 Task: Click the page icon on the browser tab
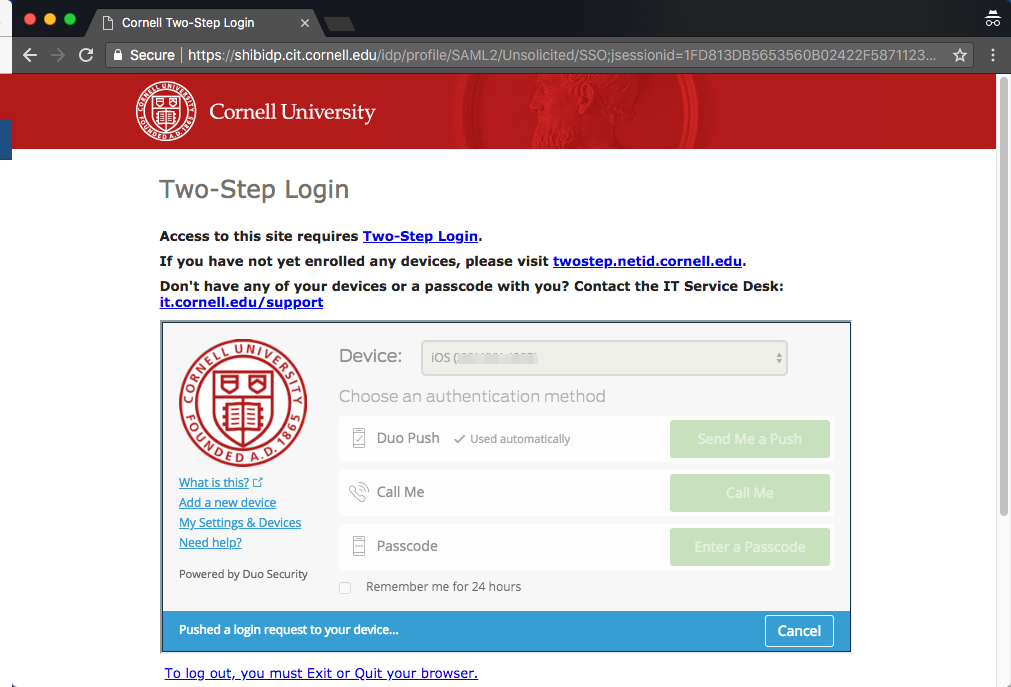tap(108, 23)
